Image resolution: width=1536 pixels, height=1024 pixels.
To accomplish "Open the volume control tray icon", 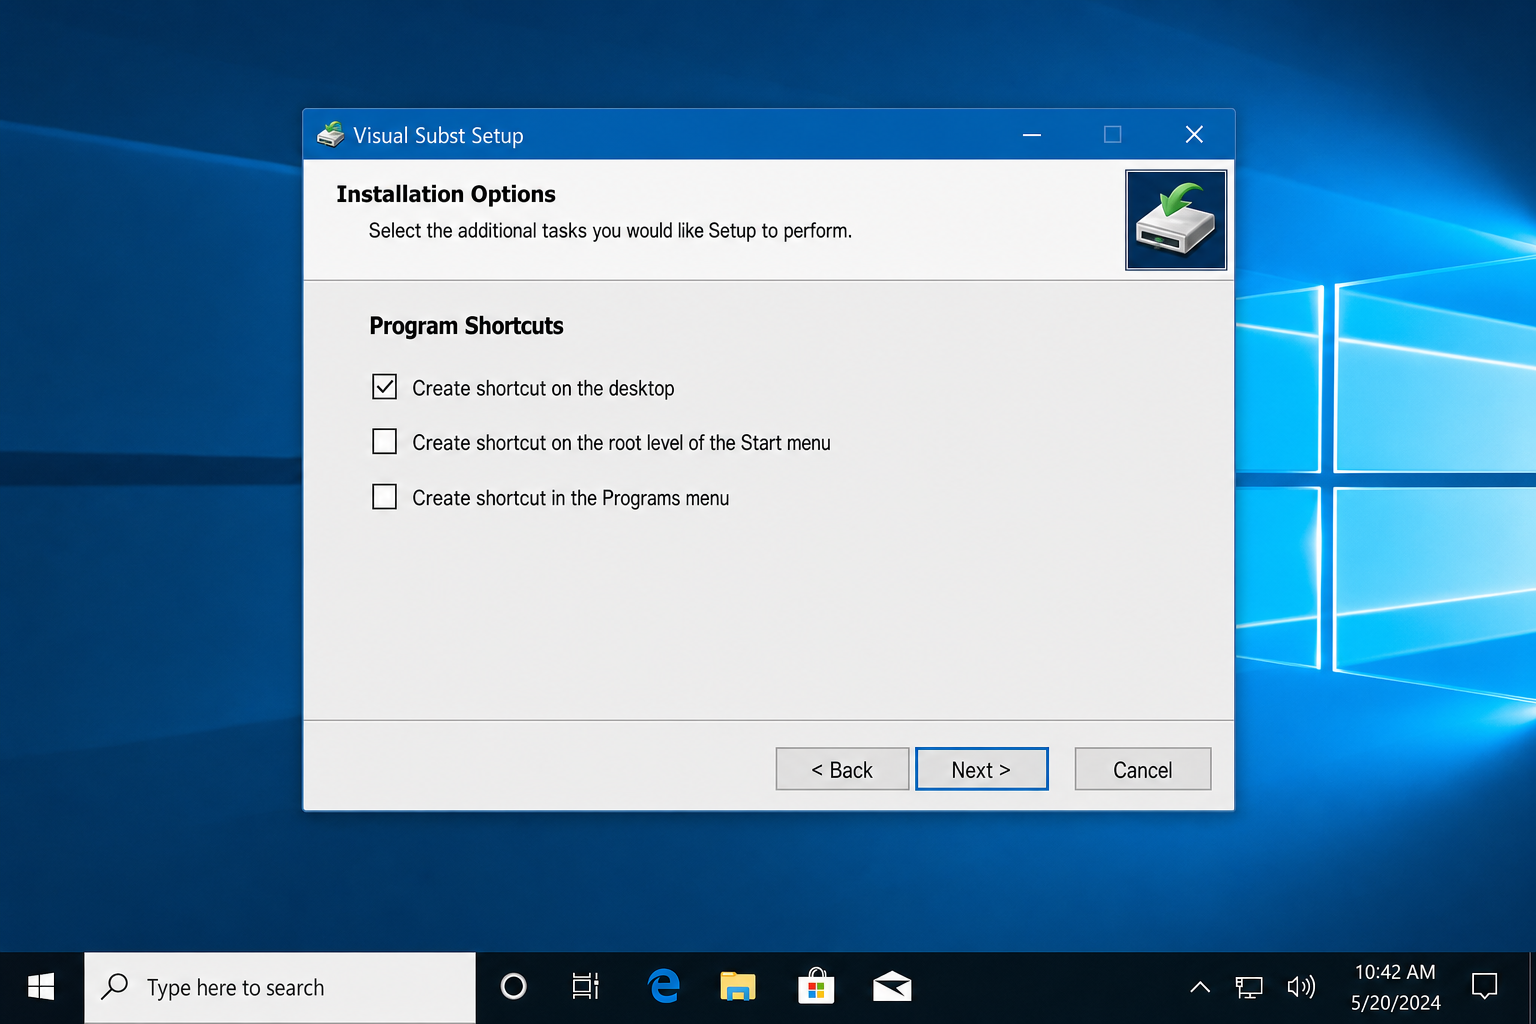I will tap(1301, 988).
